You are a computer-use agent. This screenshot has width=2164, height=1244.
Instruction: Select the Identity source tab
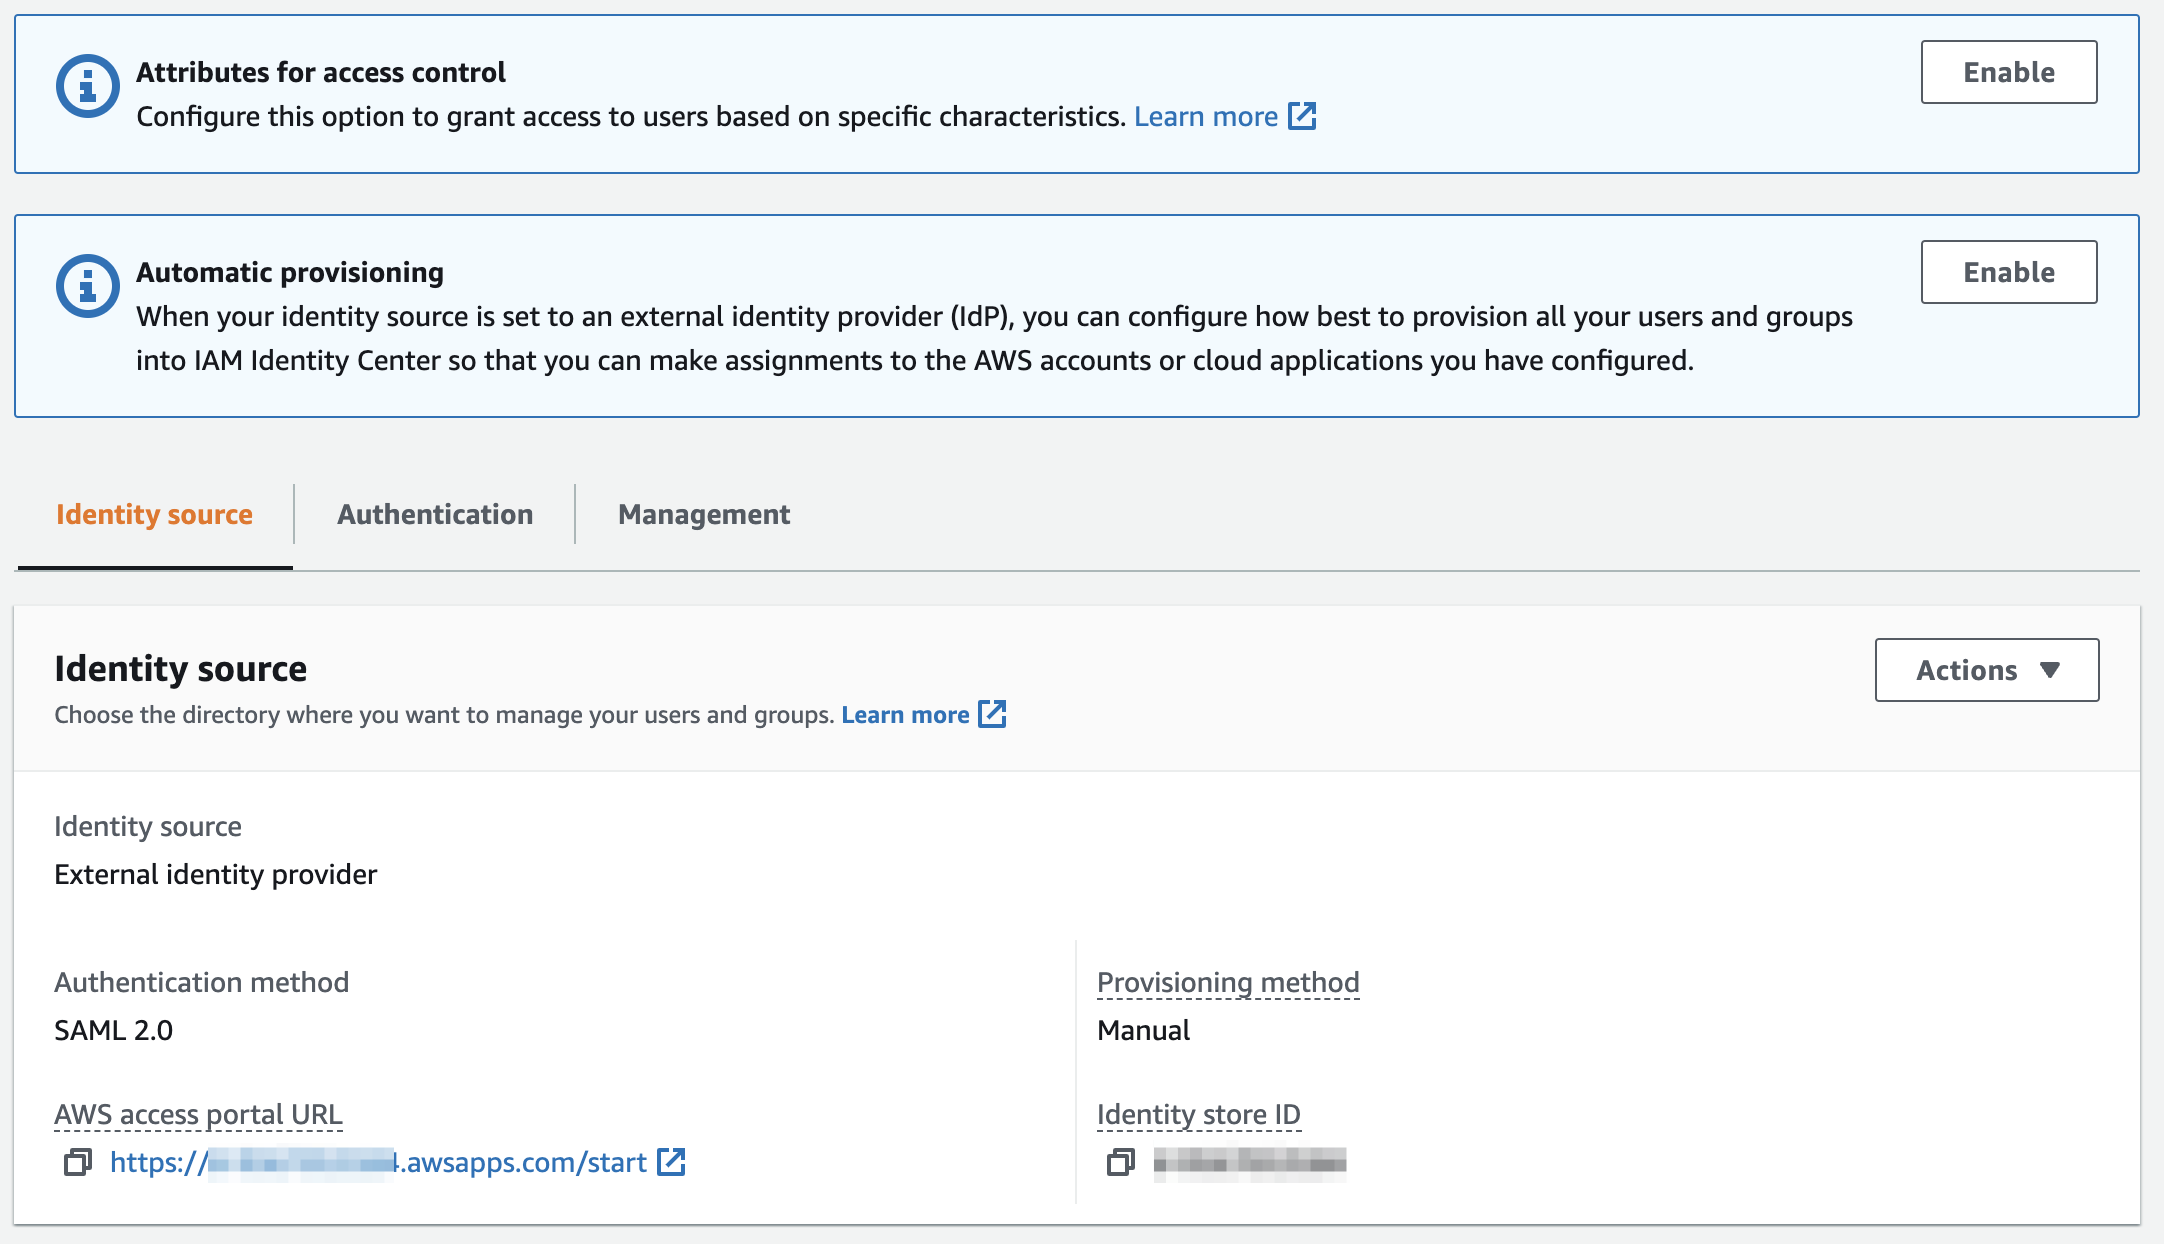tap(154, 514)
